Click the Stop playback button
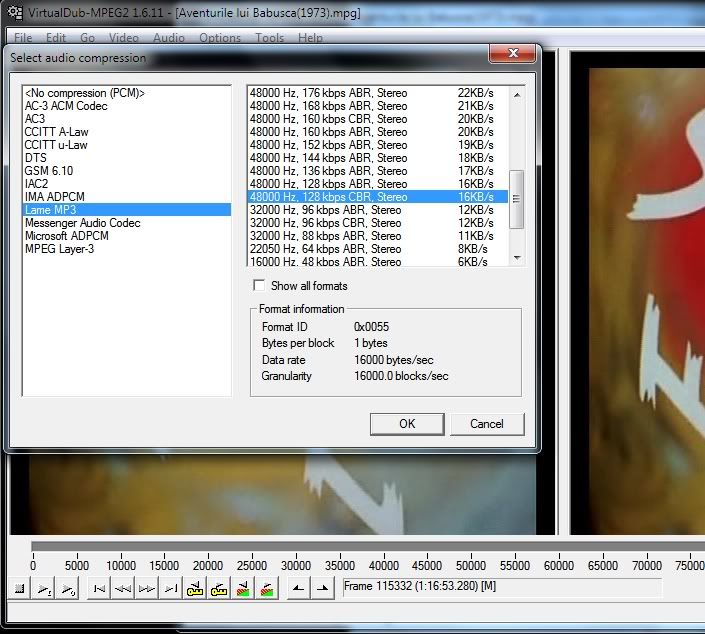The height and width of the screenshot is (634, 705). pyautogui.click(x=19, y=589)
